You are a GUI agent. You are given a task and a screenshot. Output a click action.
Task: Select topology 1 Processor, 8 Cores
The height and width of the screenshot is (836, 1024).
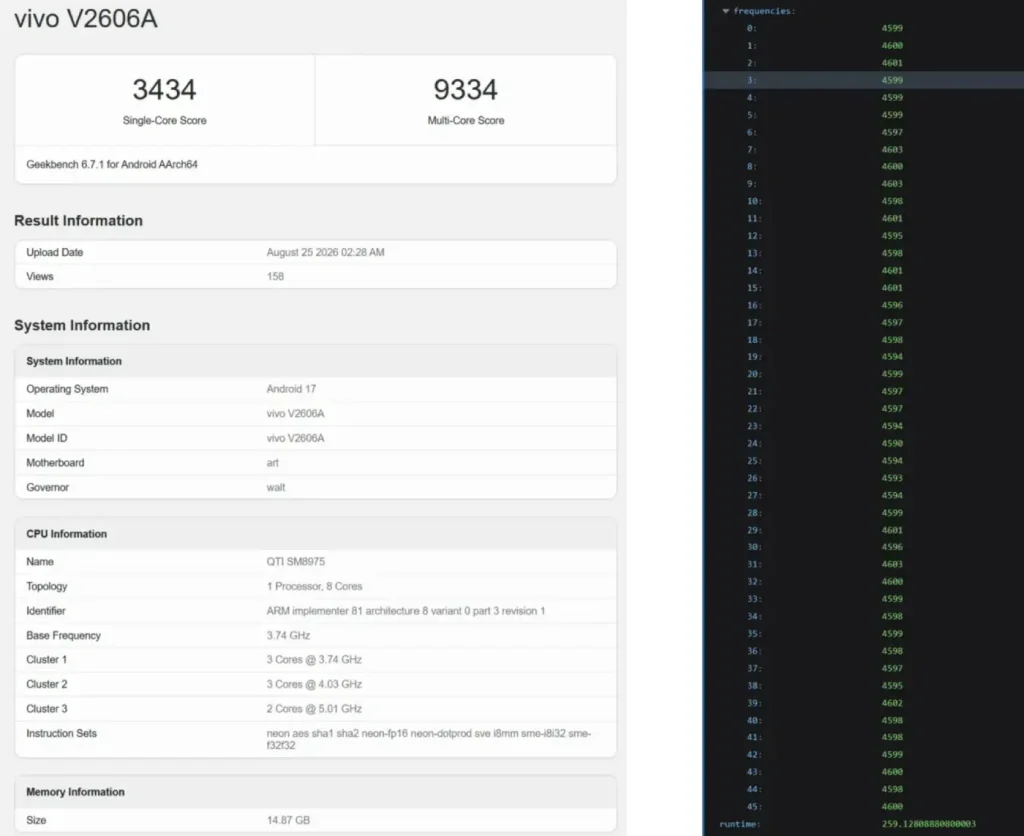(314, 587)
